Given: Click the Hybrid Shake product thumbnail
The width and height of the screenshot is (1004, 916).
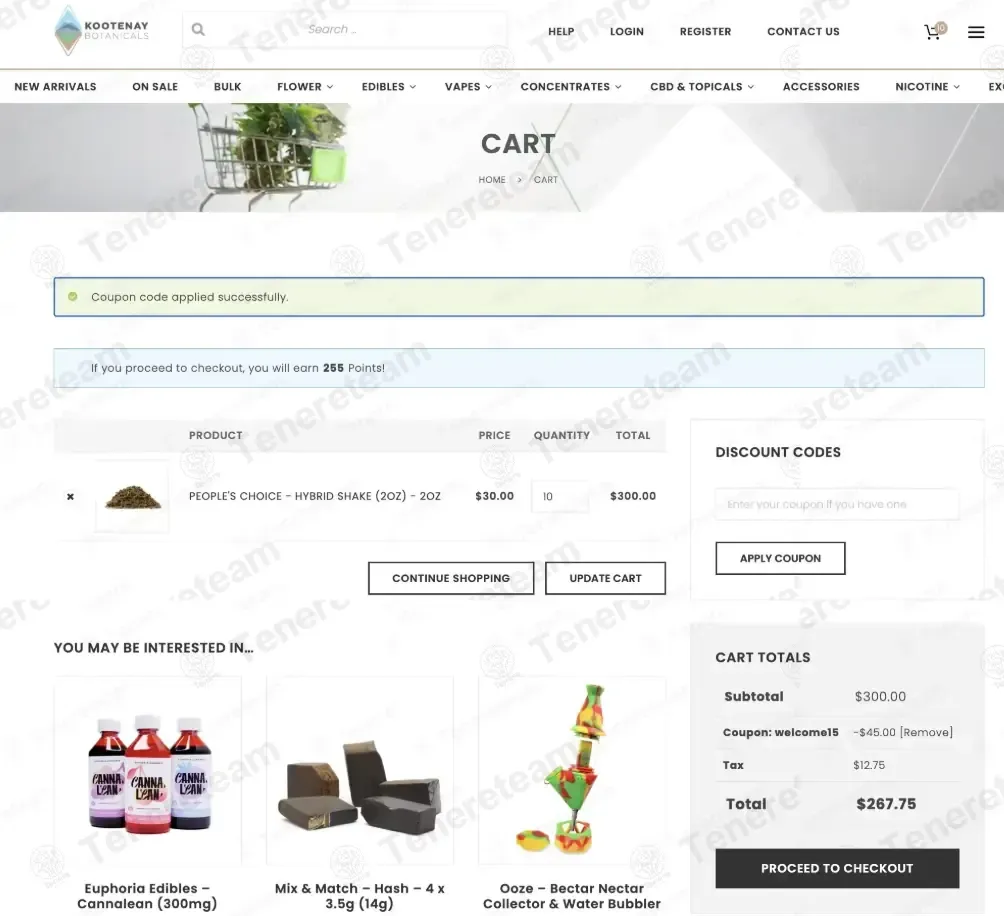Looking at the screenshot, I should point(133,496).
